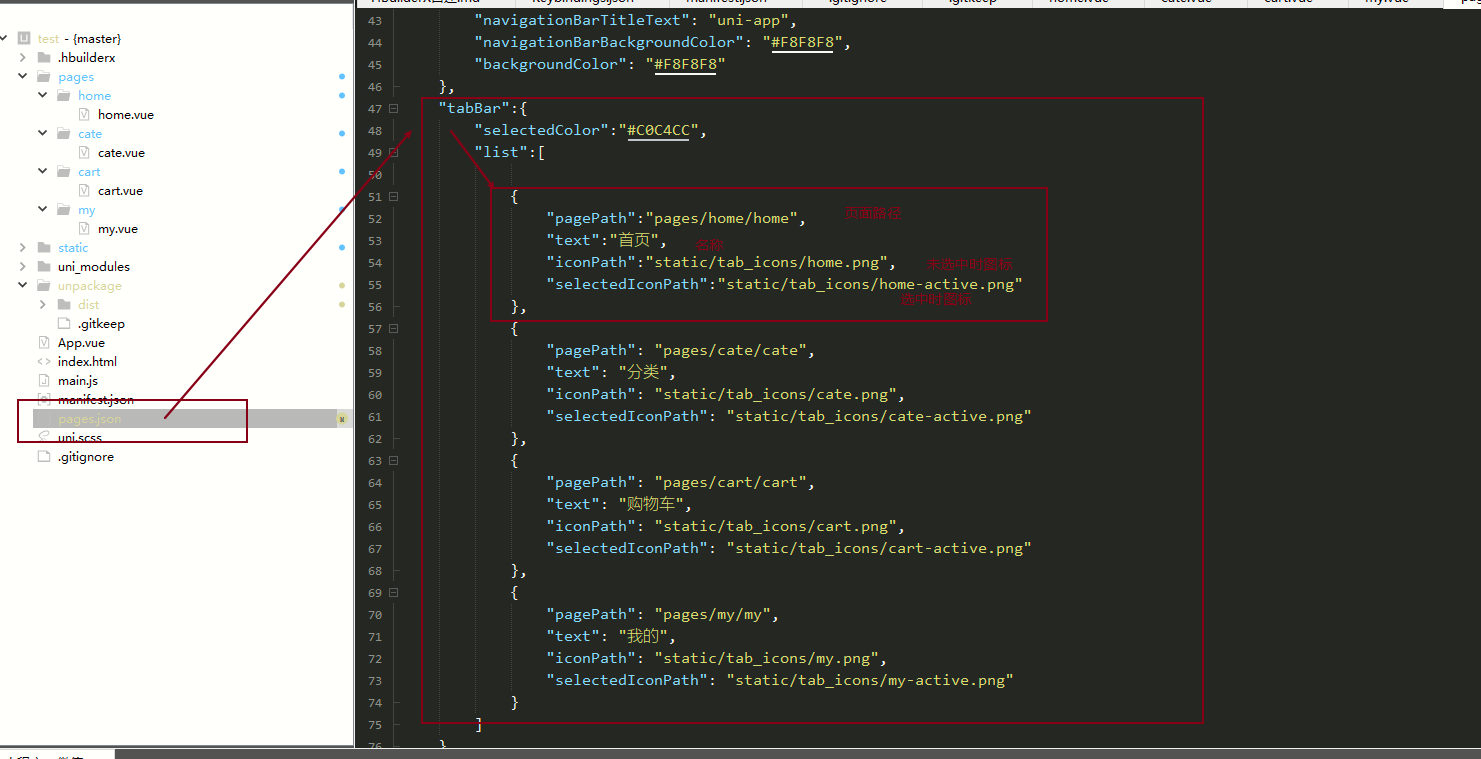Select pages.json in the project tree

(90, 419)
